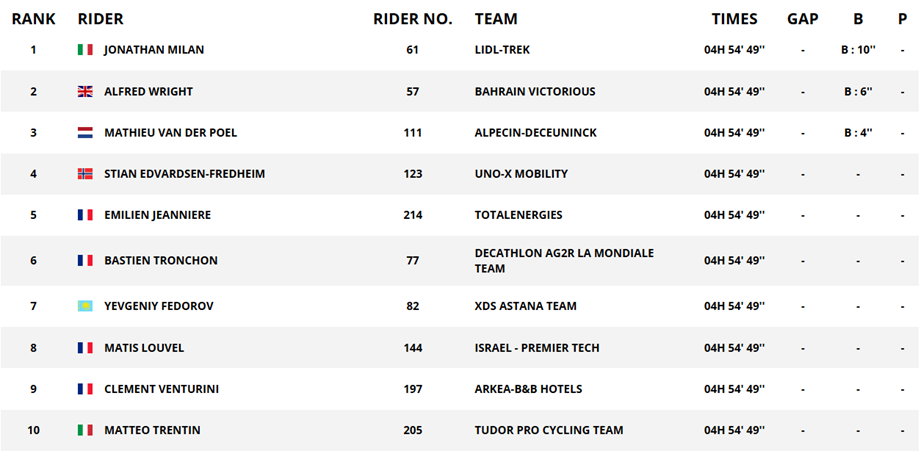Viewport: 921px width, 451px height.
Task: Click the RANK column header
Action: (x=33, y=19)
